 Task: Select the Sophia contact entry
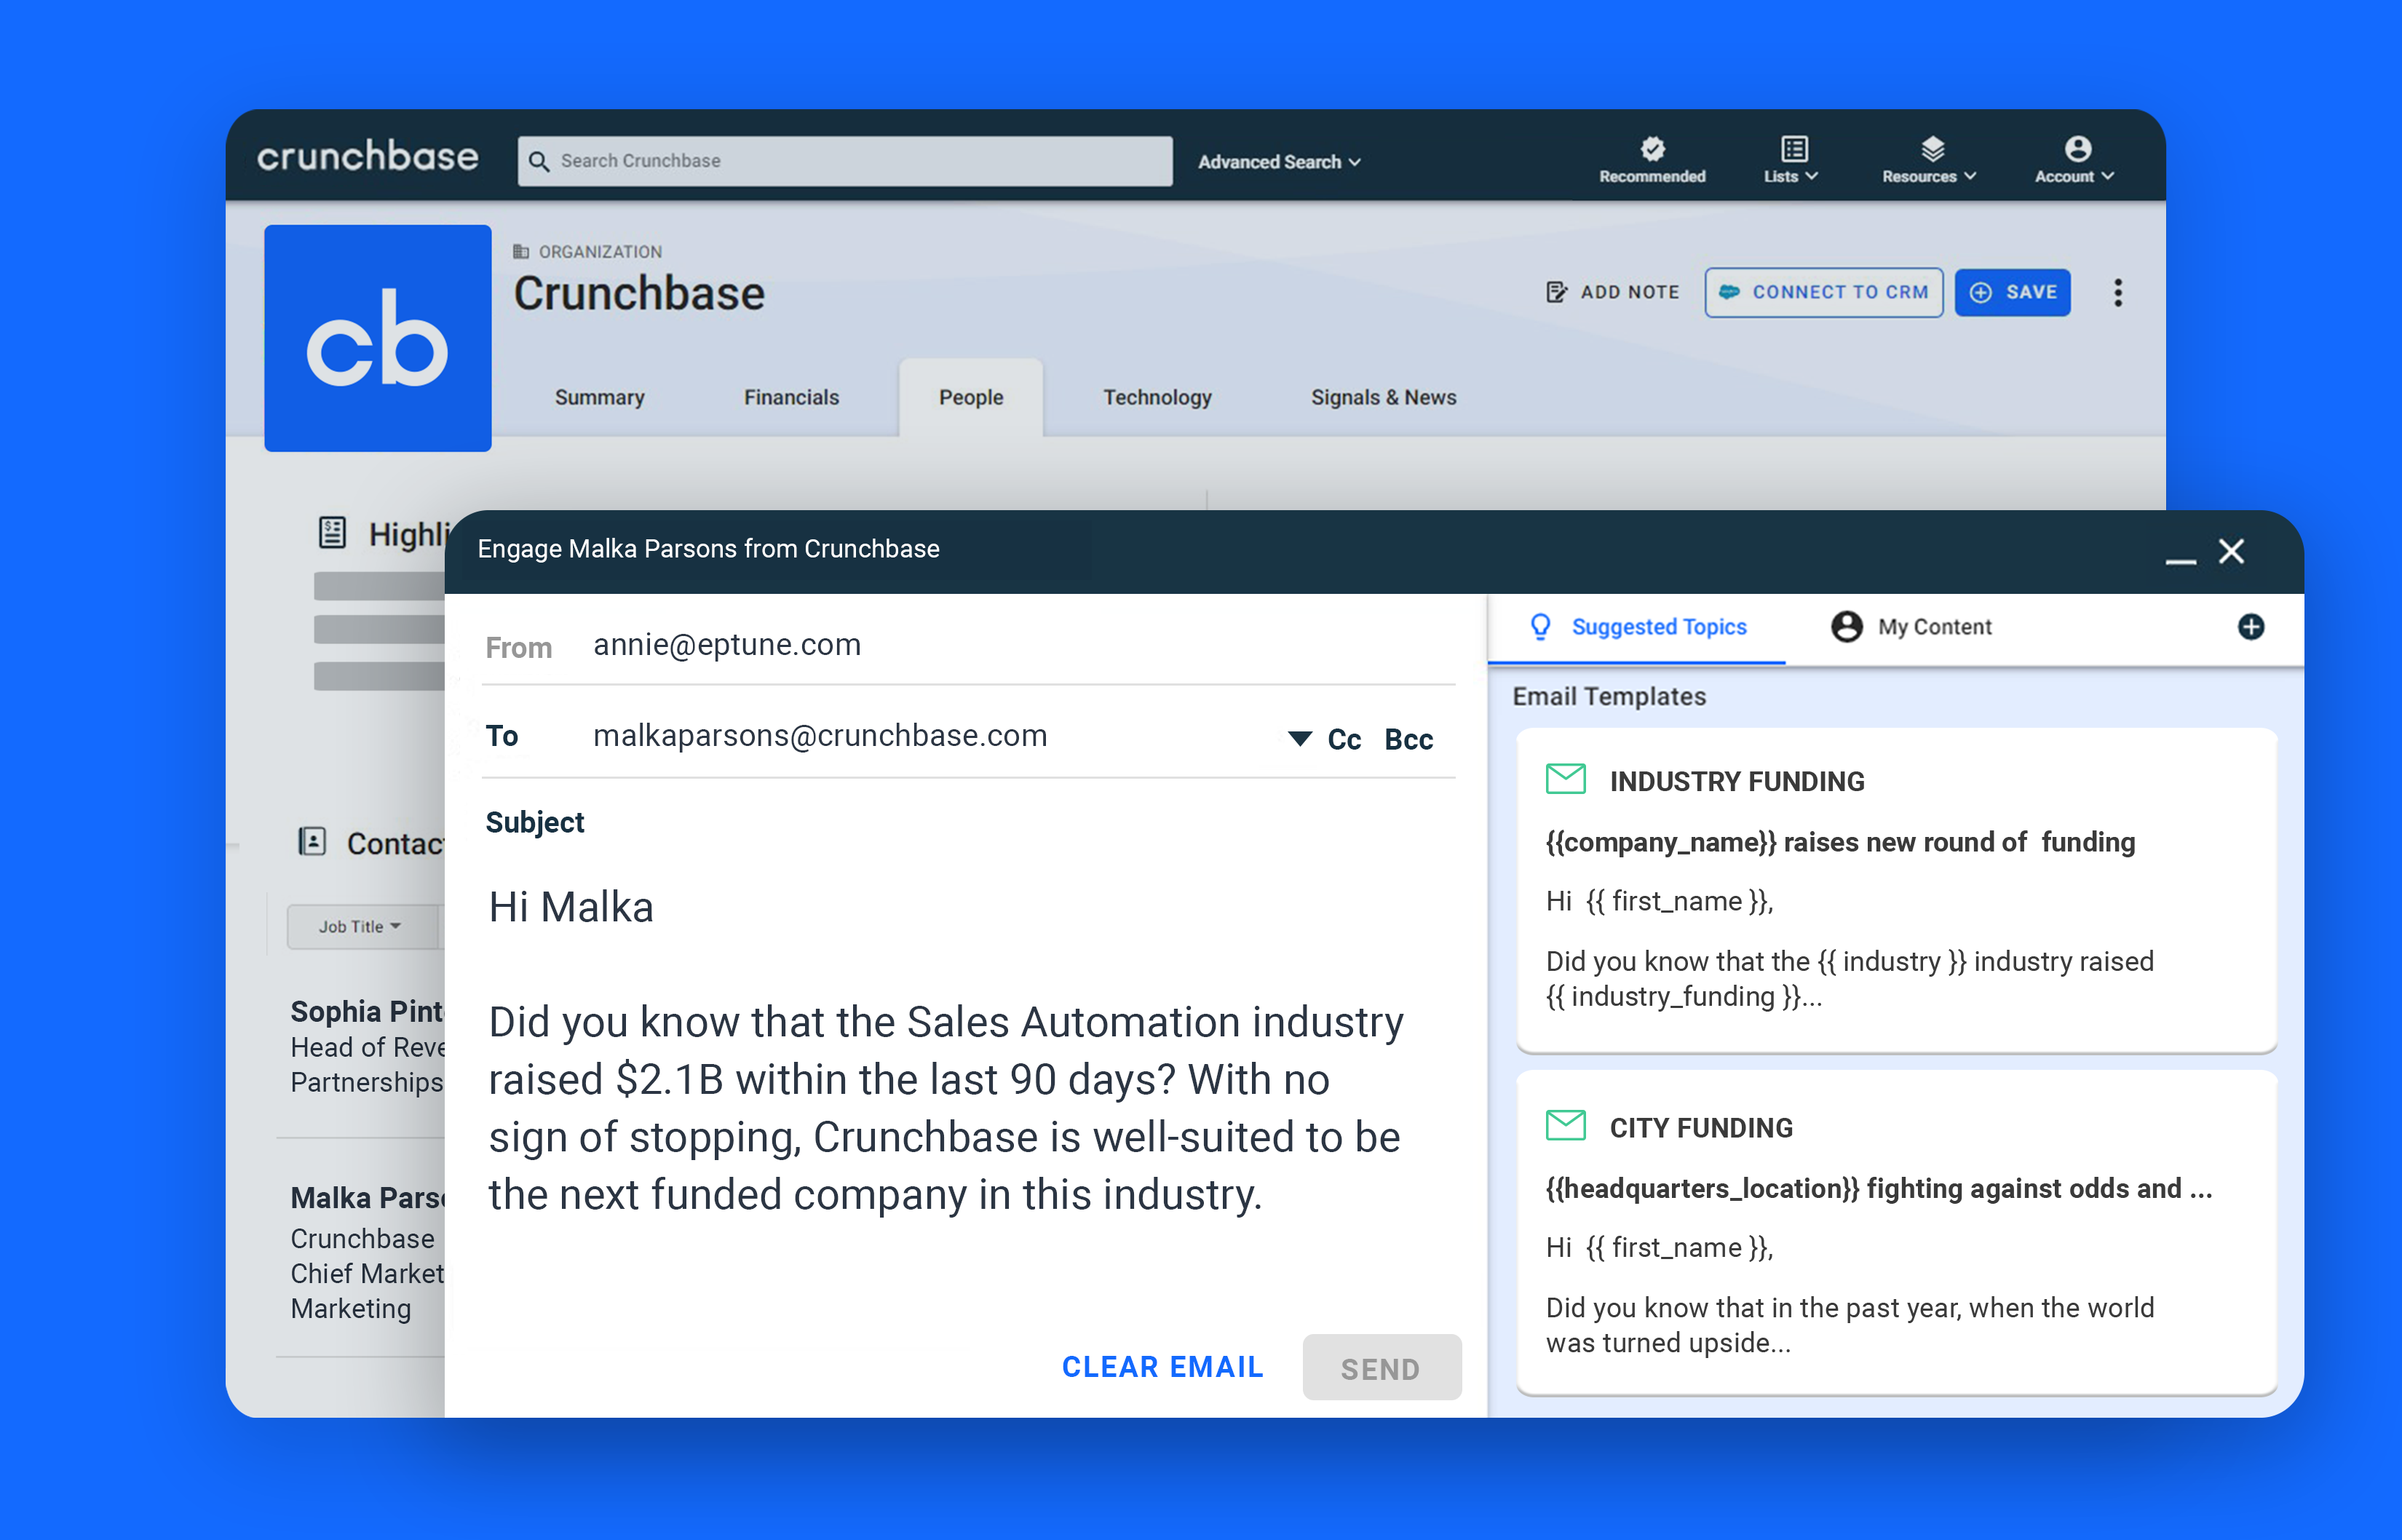pyautogui.click(x=367, y=1046)
